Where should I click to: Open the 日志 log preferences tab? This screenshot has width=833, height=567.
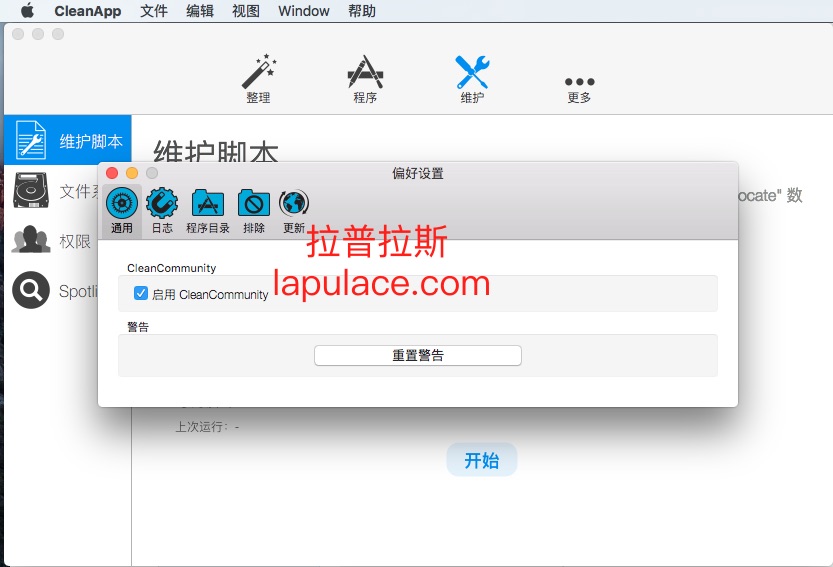(x=162, y=210)
